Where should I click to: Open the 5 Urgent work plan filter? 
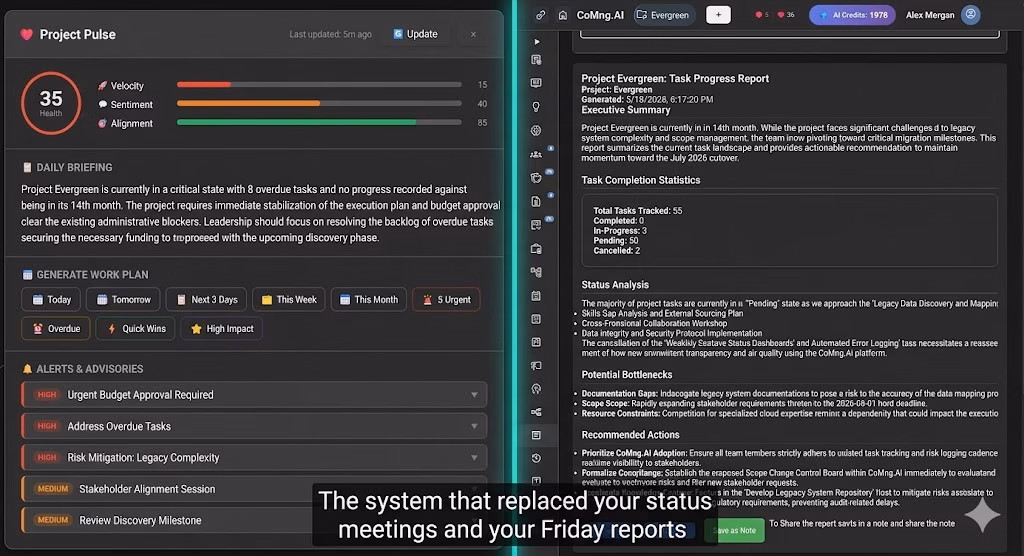point(446,299)
